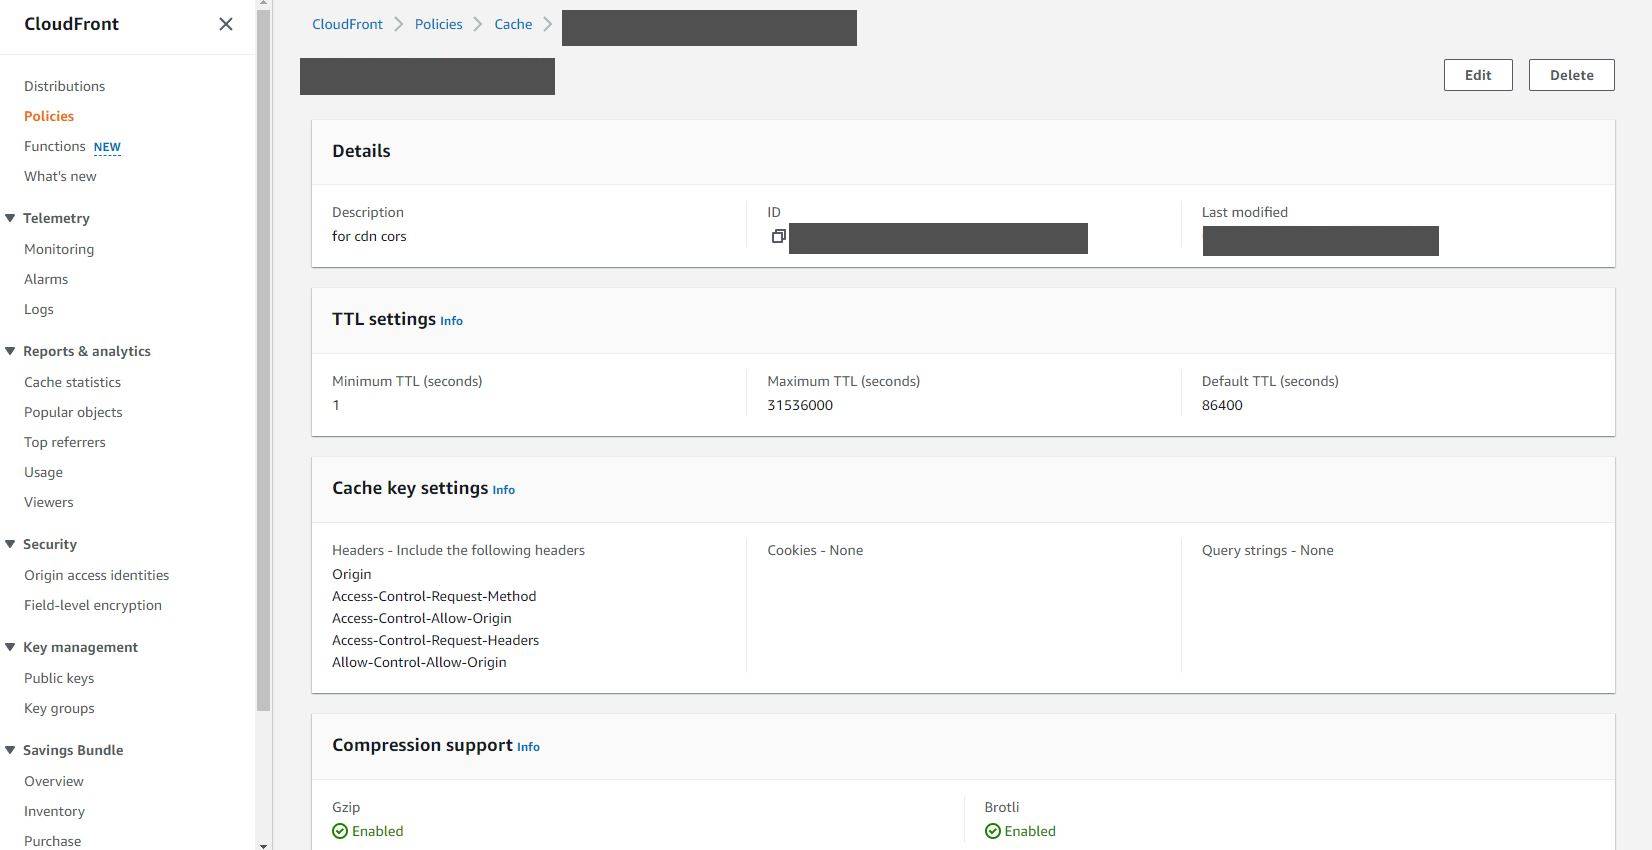Select the 'Query strings - None' text
Viewport: 1652px width, 850px height.
tap(1268, 550)
